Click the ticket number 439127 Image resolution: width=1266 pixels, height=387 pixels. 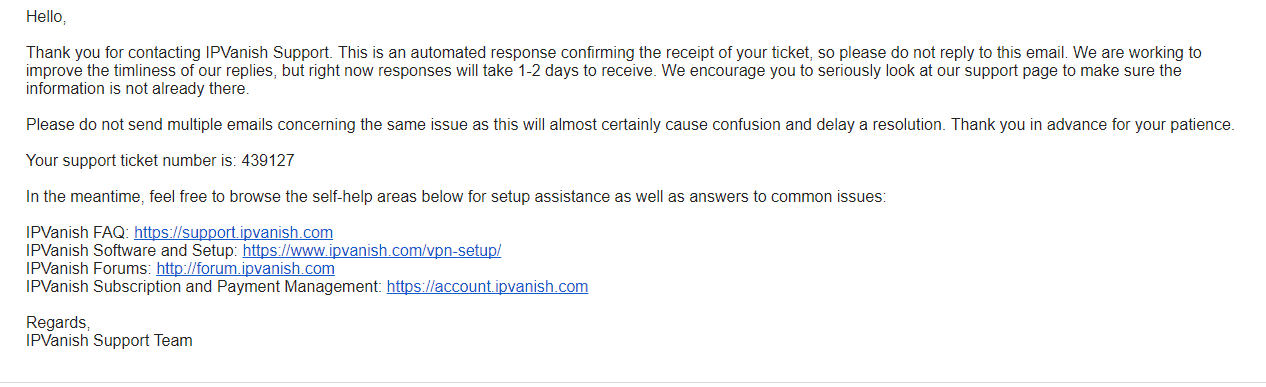(x=268, y=160)
